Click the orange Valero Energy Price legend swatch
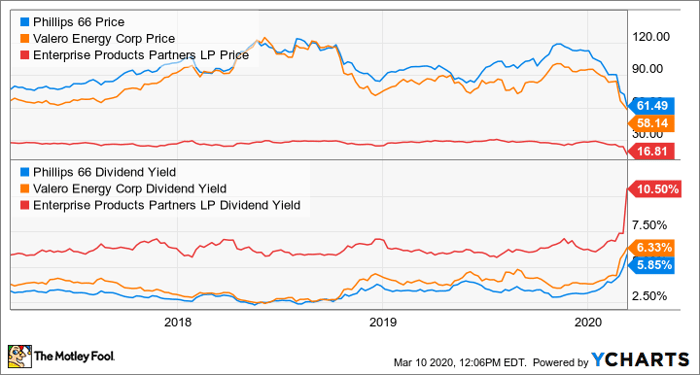 pos(24,38)
